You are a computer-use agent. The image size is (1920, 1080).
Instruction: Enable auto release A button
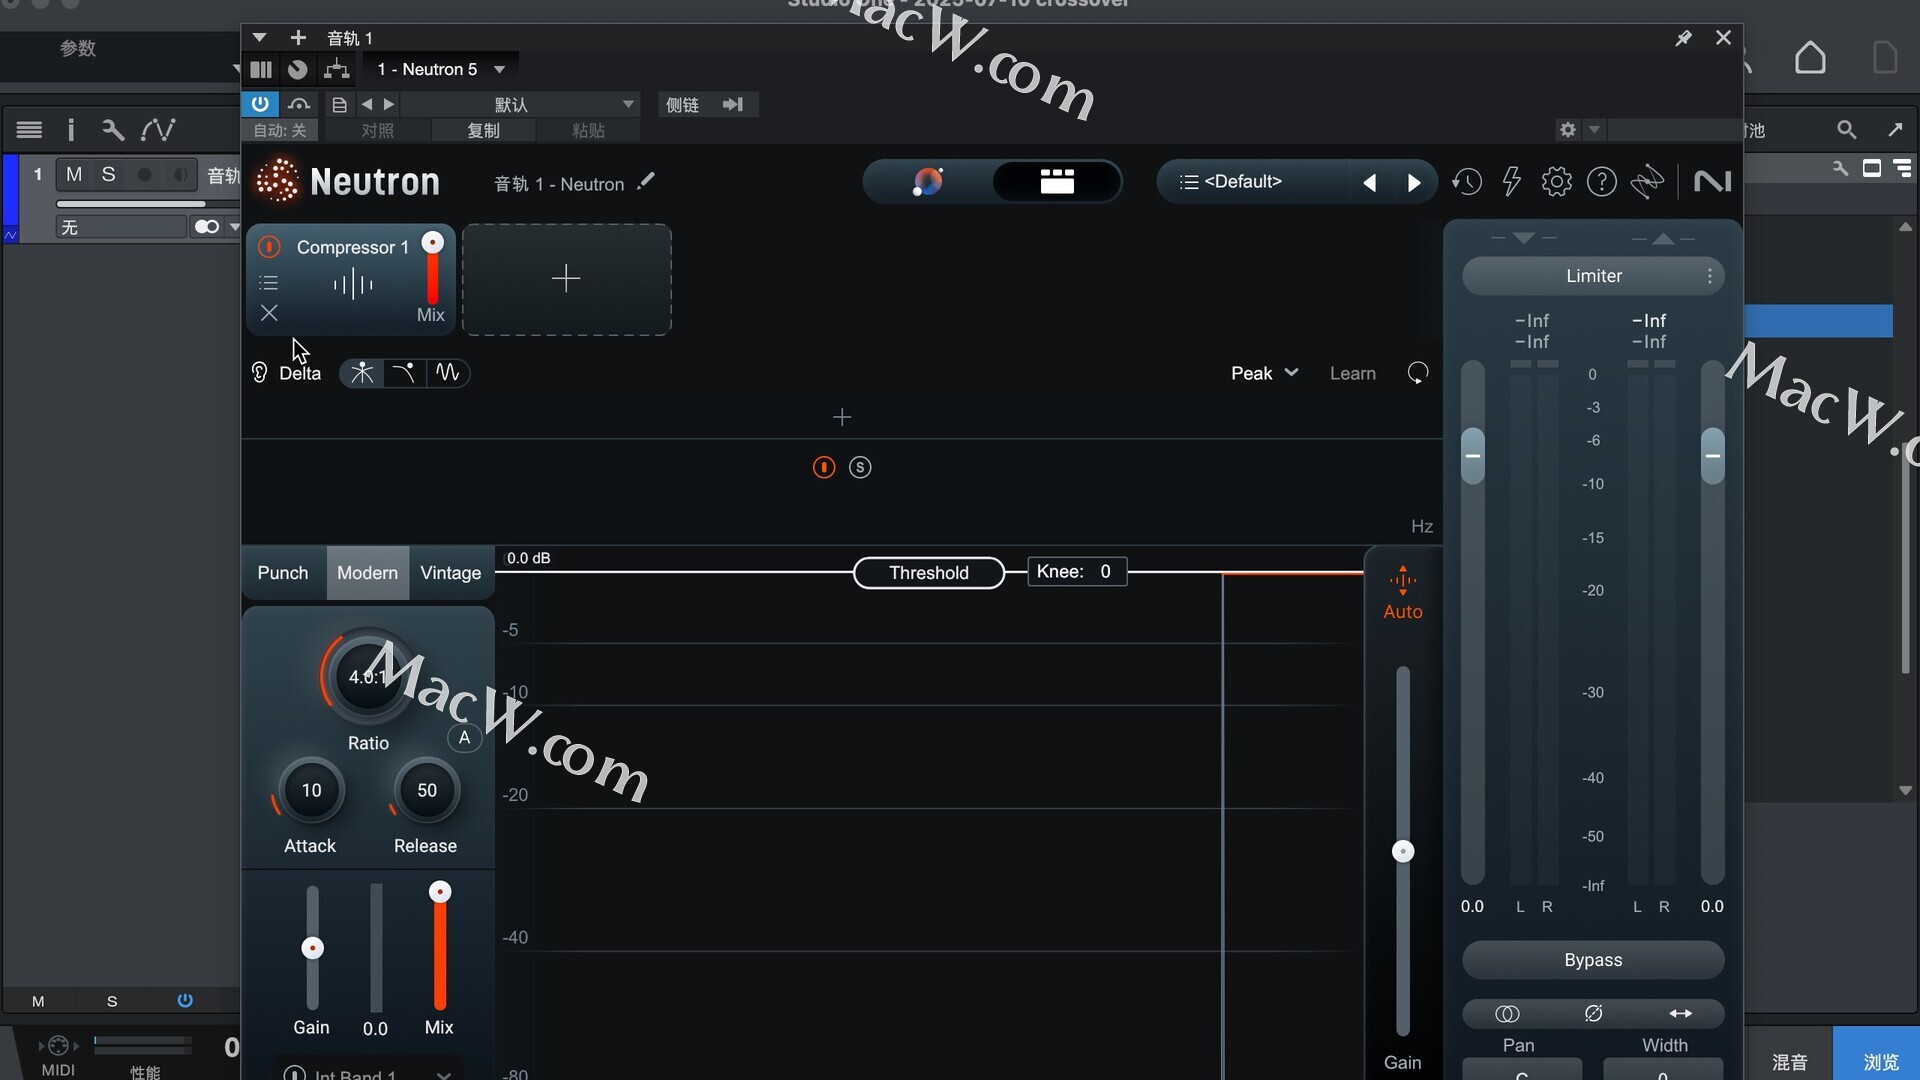click(464, 738)
